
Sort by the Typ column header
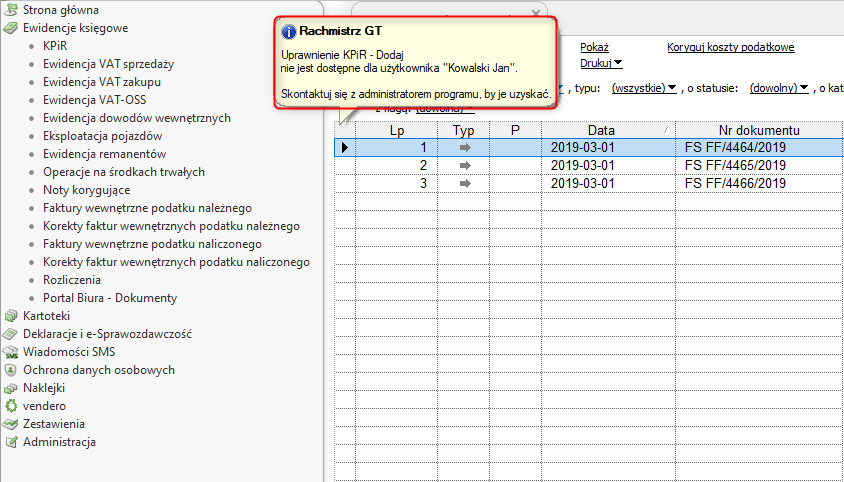pos(463,130)
